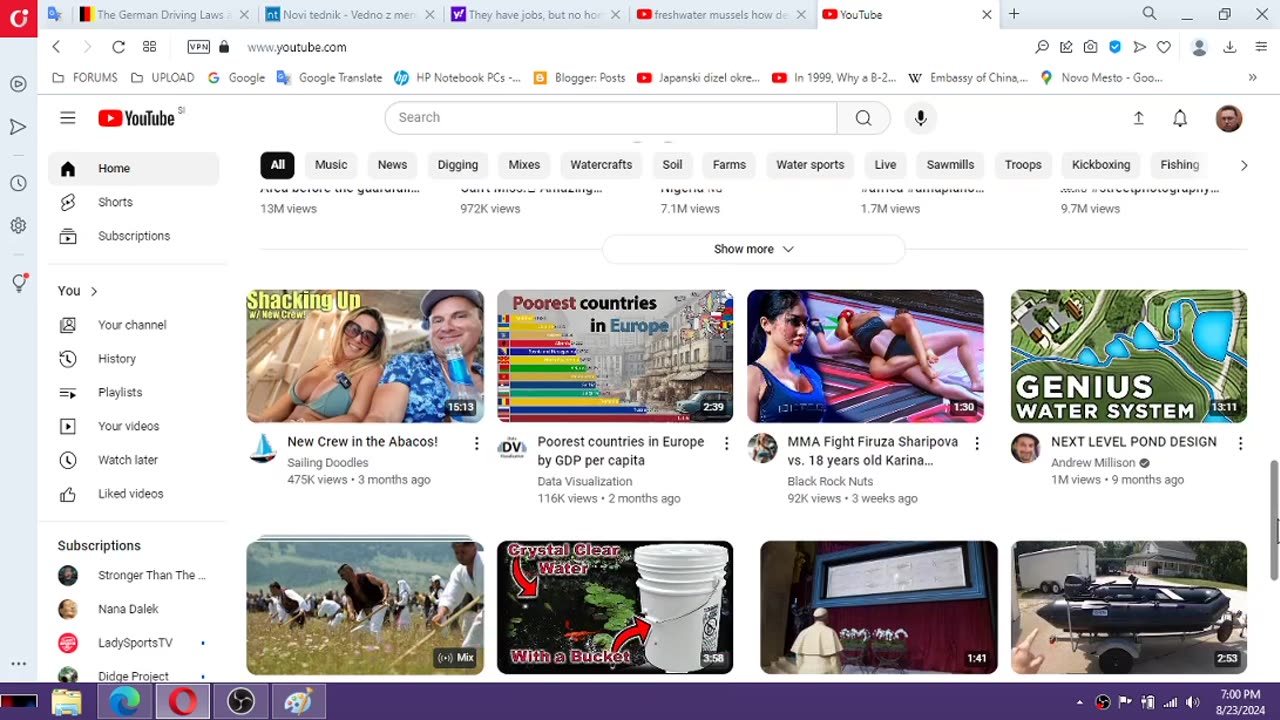This screenshot has height=720, width=1280.
Task: Open Subscriptions in sidebar
Action: tap(134, 236)
